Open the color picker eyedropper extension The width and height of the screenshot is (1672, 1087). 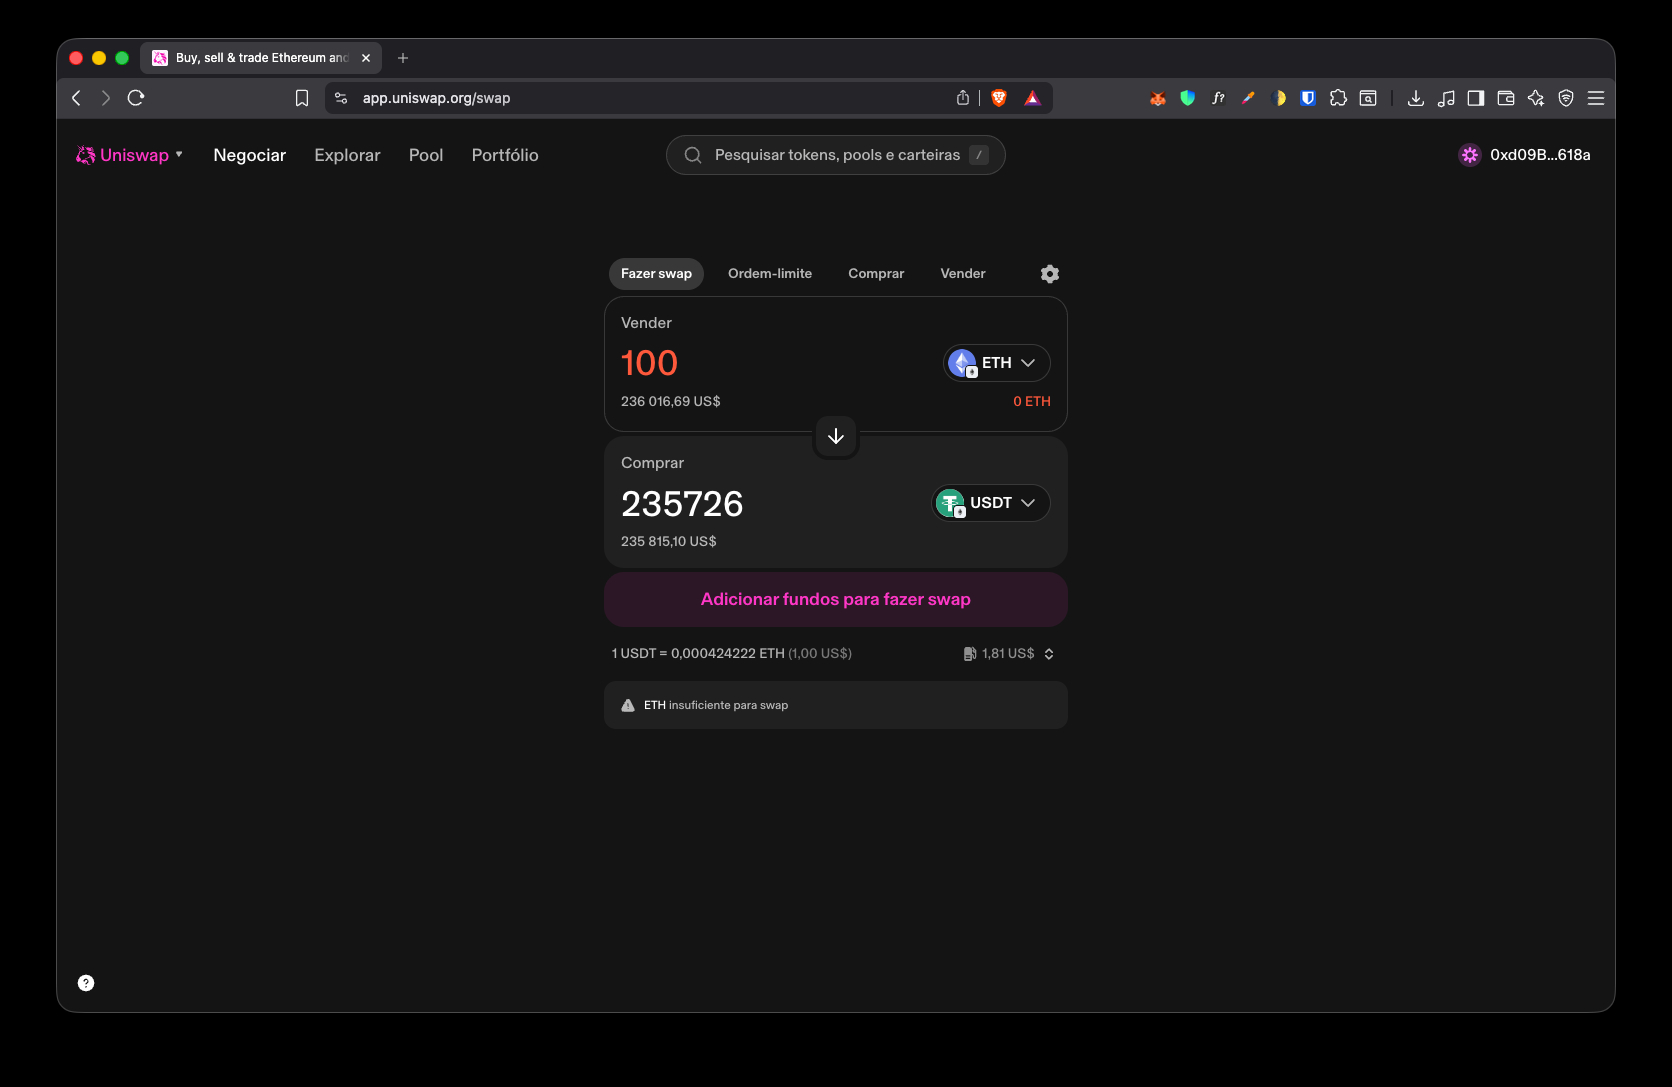click(1248, 98)
